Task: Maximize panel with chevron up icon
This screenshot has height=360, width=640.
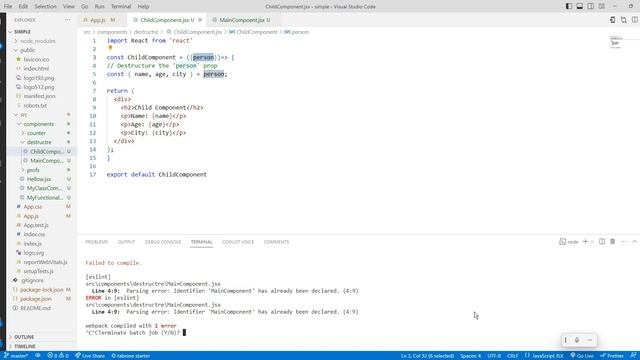Action: point(634,242)
